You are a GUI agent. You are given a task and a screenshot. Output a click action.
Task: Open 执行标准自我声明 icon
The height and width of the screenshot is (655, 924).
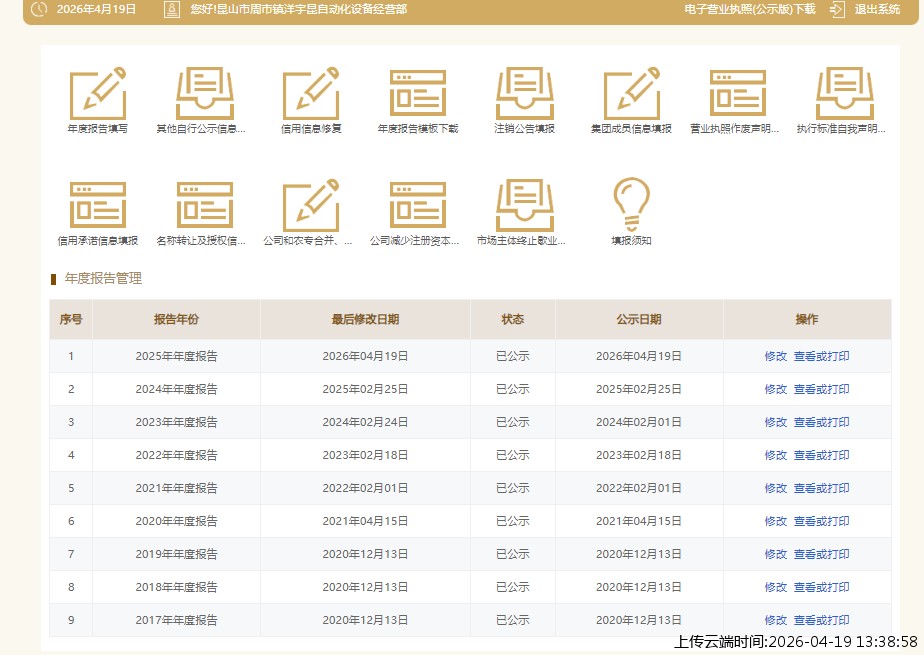coord(843,94)
